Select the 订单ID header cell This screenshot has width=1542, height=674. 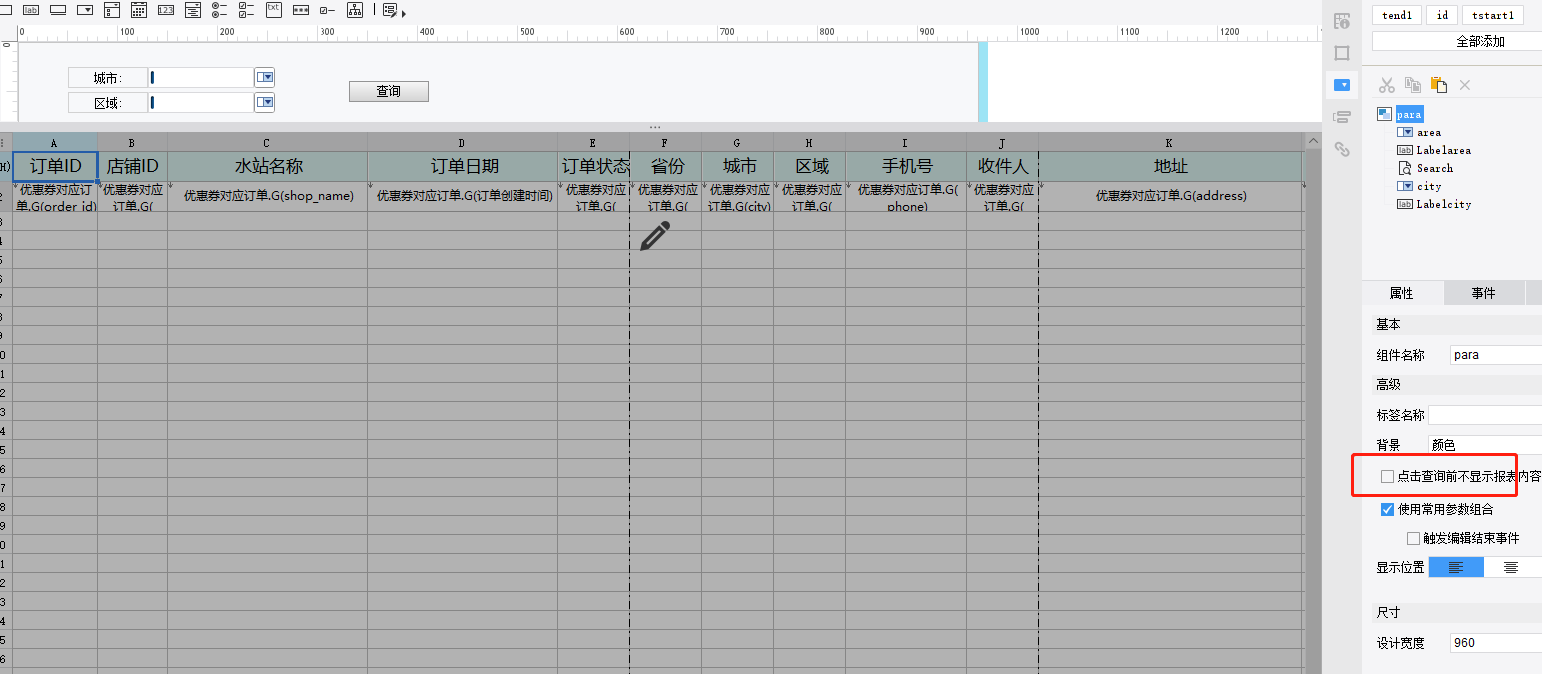pos(55,166)
